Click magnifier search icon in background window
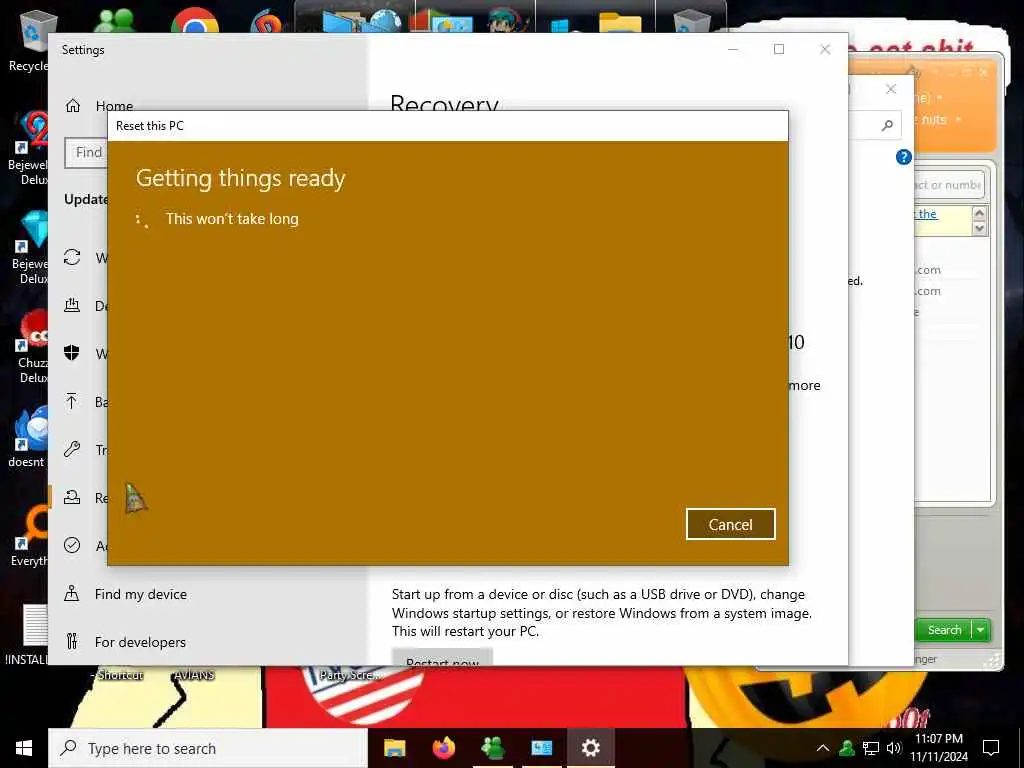This screenshot has height=768, width=1024. (x=887, y=125)
